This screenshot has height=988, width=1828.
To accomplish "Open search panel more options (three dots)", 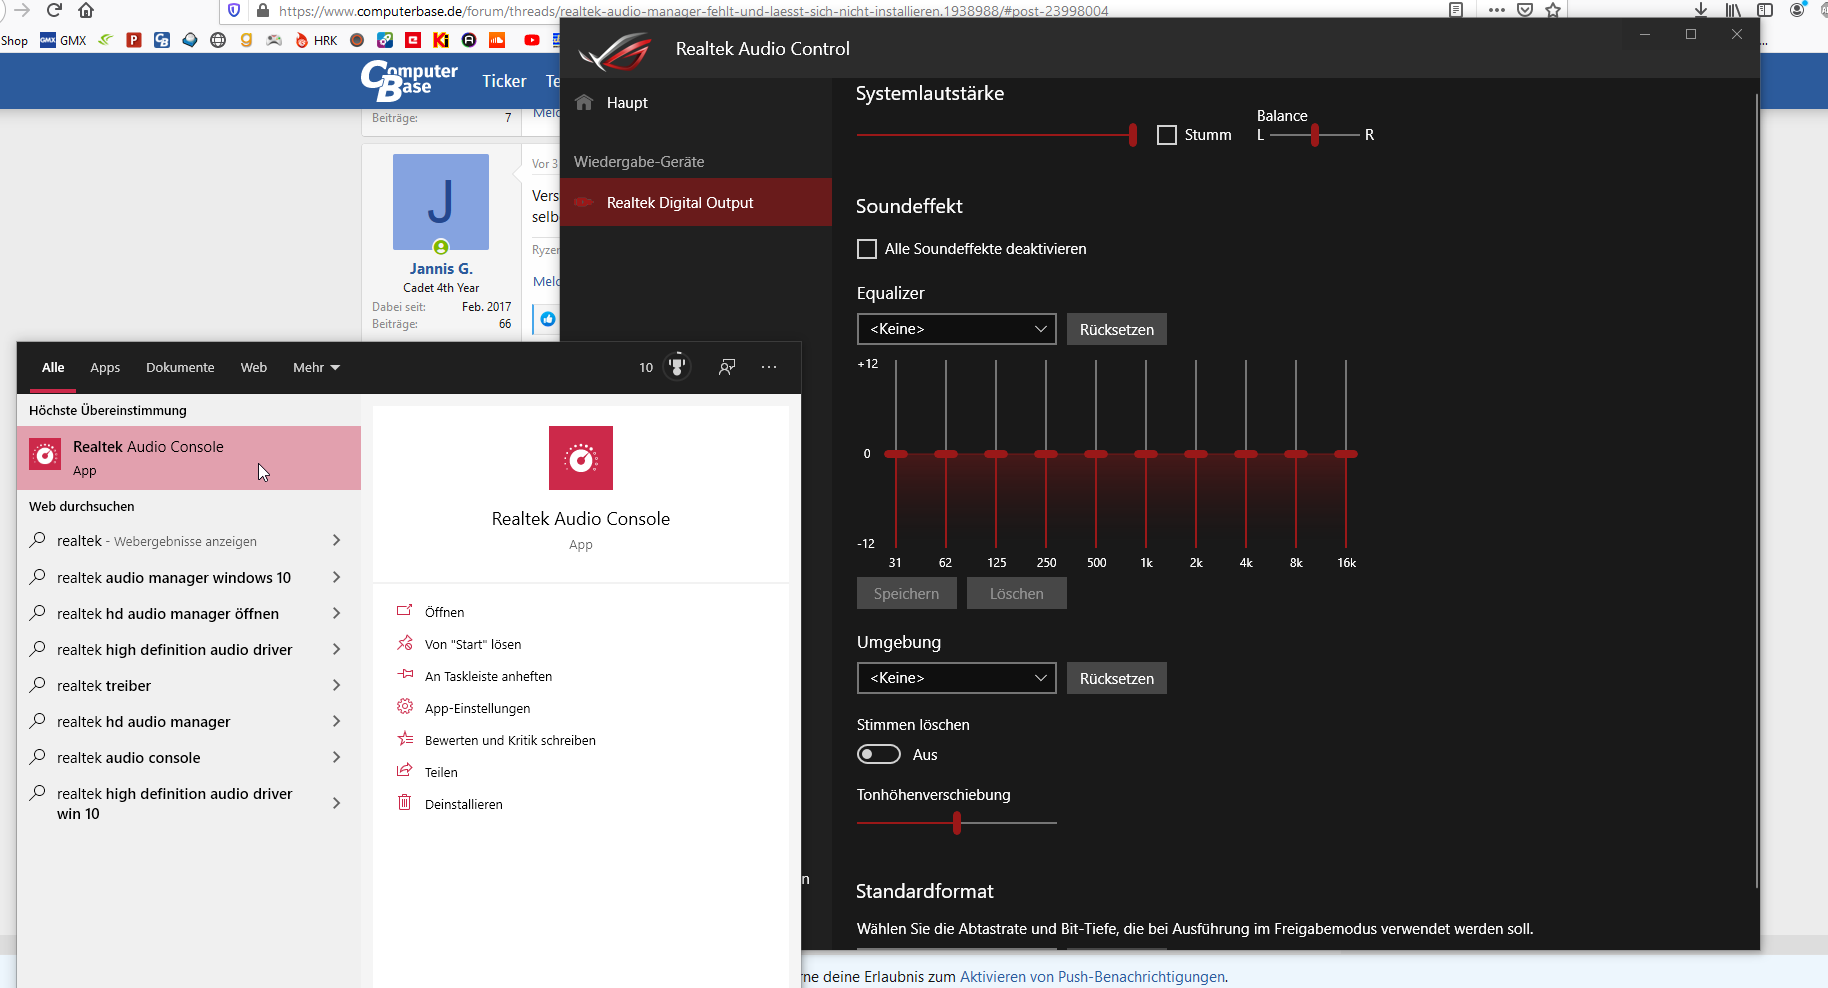I will click(x=769, y=367).
